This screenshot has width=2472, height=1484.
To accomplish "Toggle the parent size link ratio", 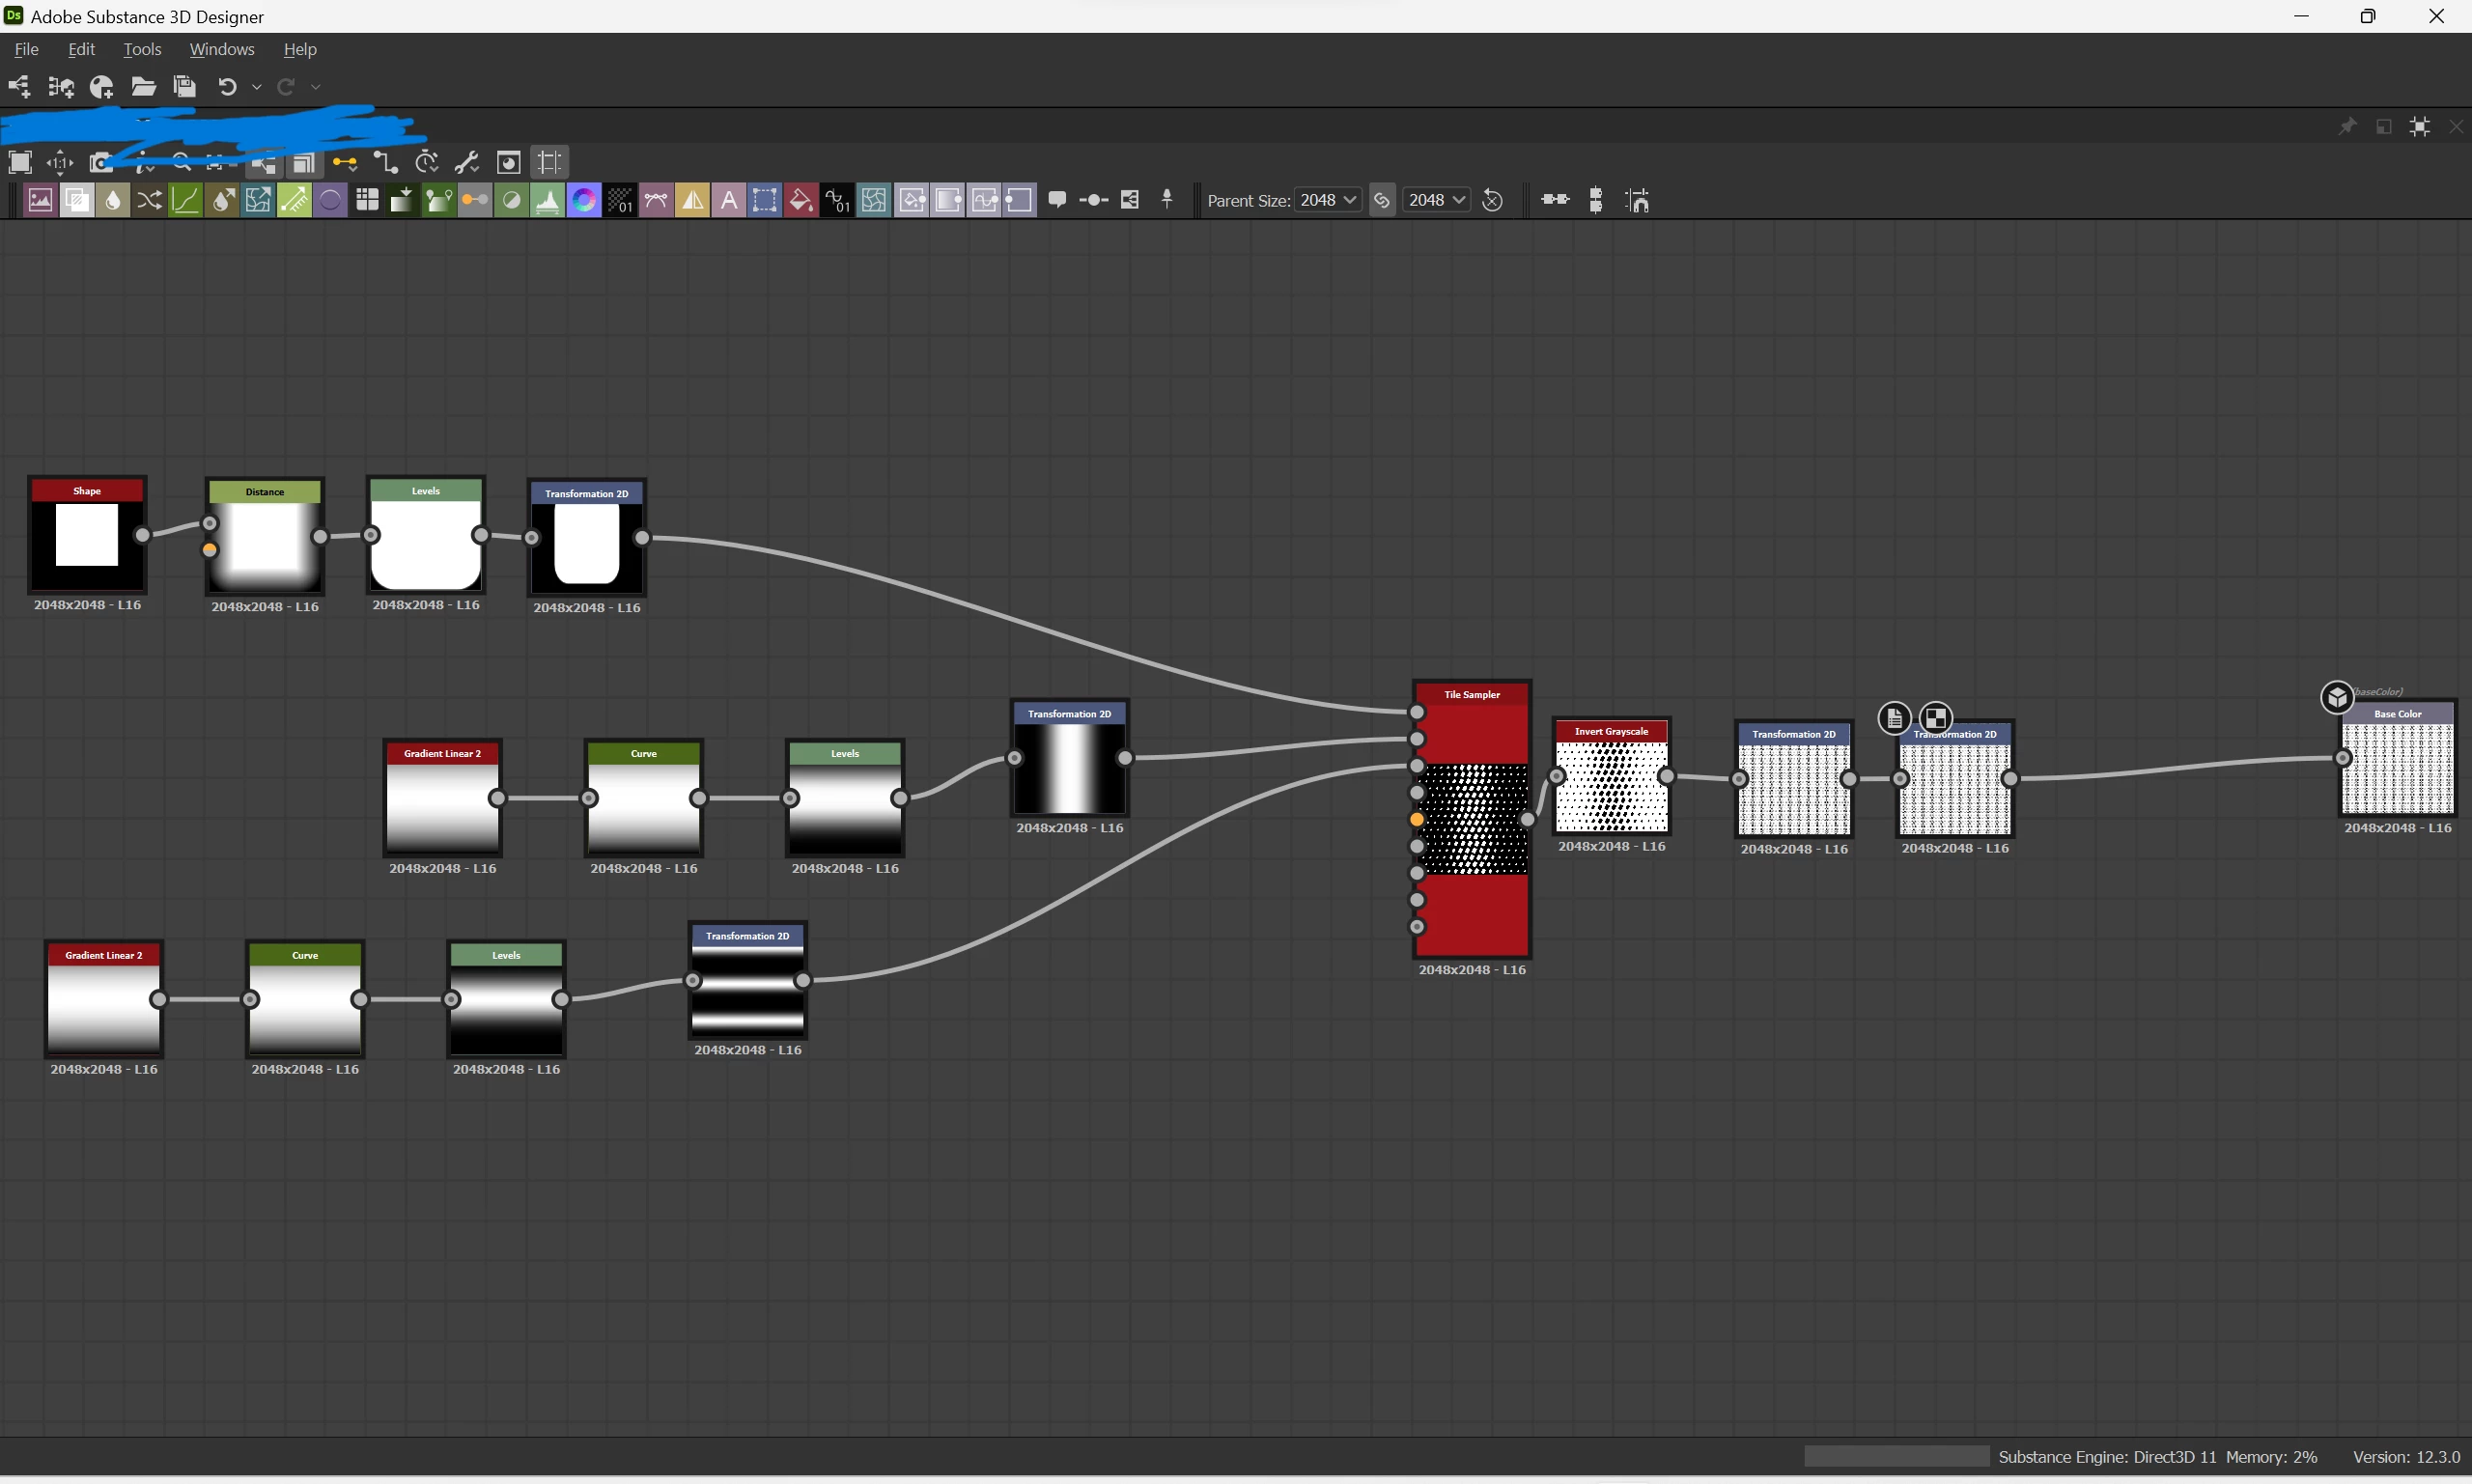I will click(x=1382, y=200).
